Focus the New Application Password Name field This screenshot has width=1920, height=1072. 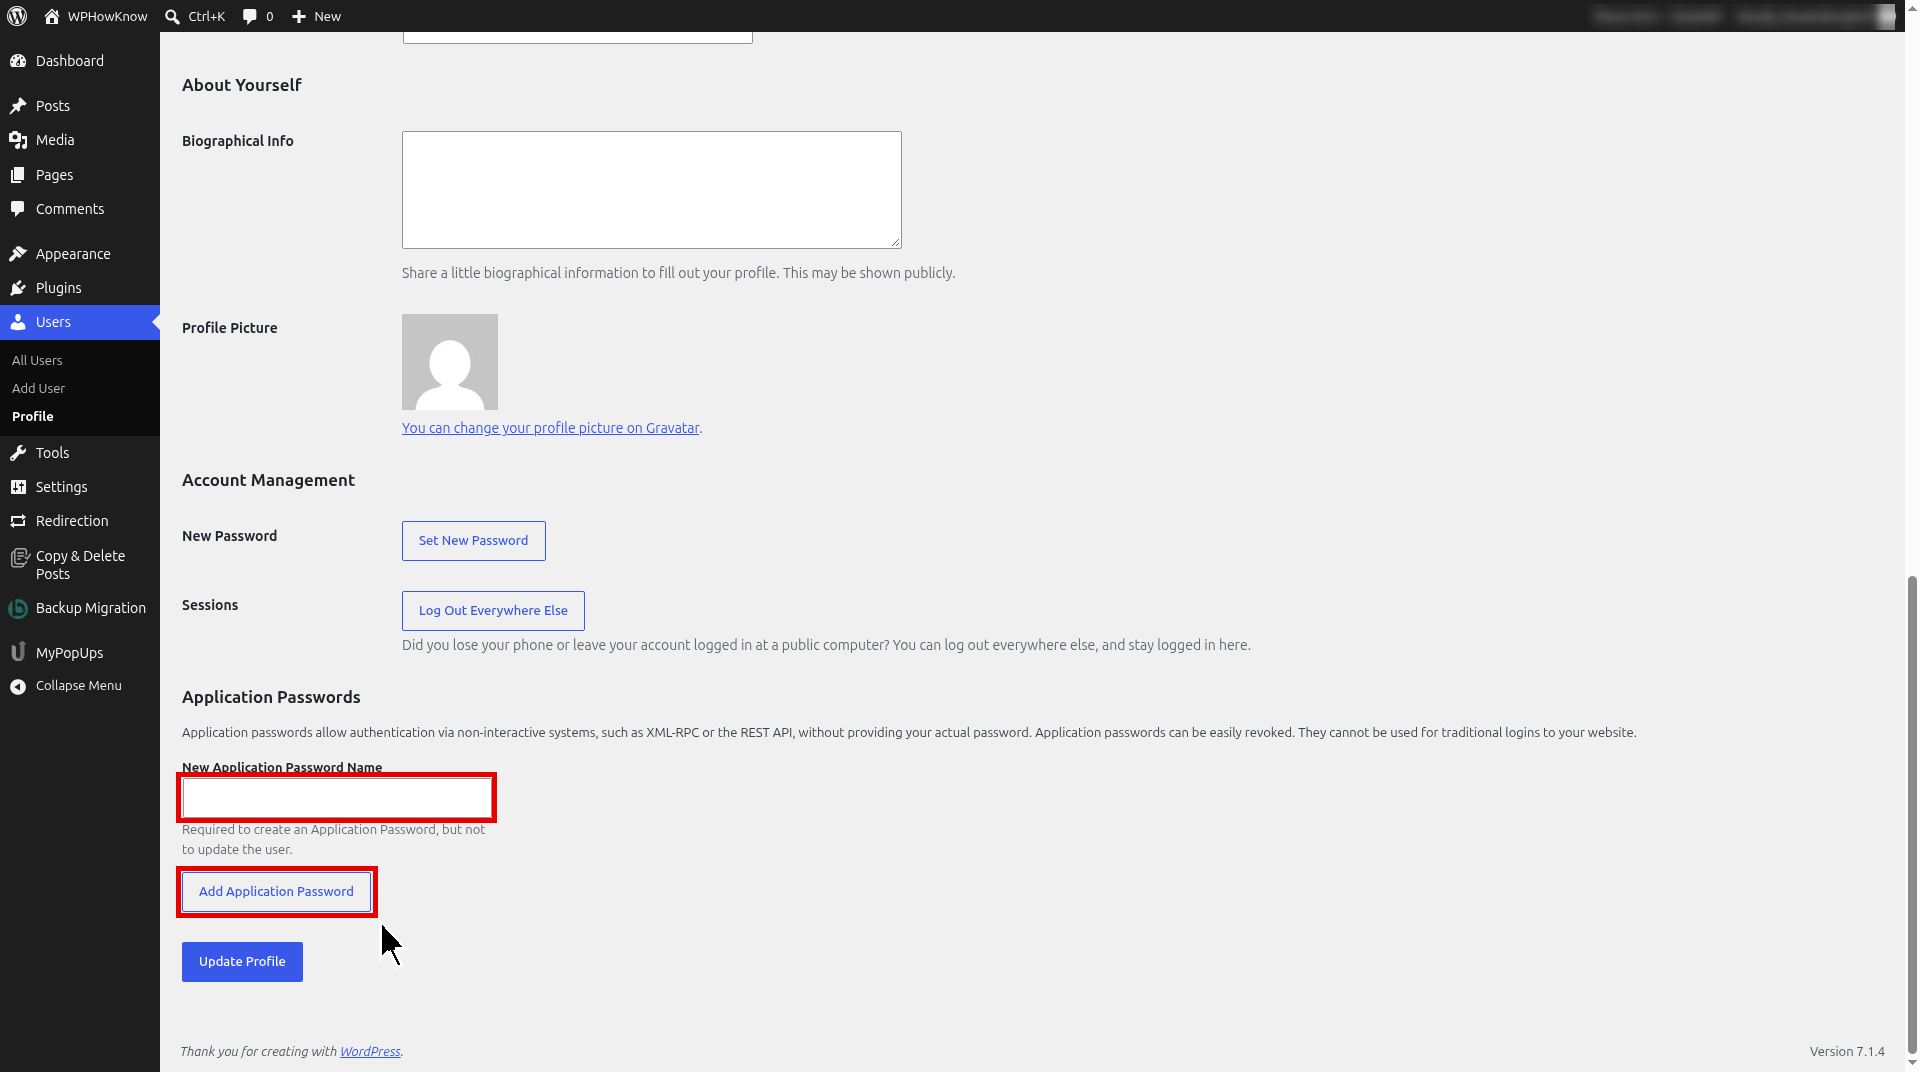point(337,798)
